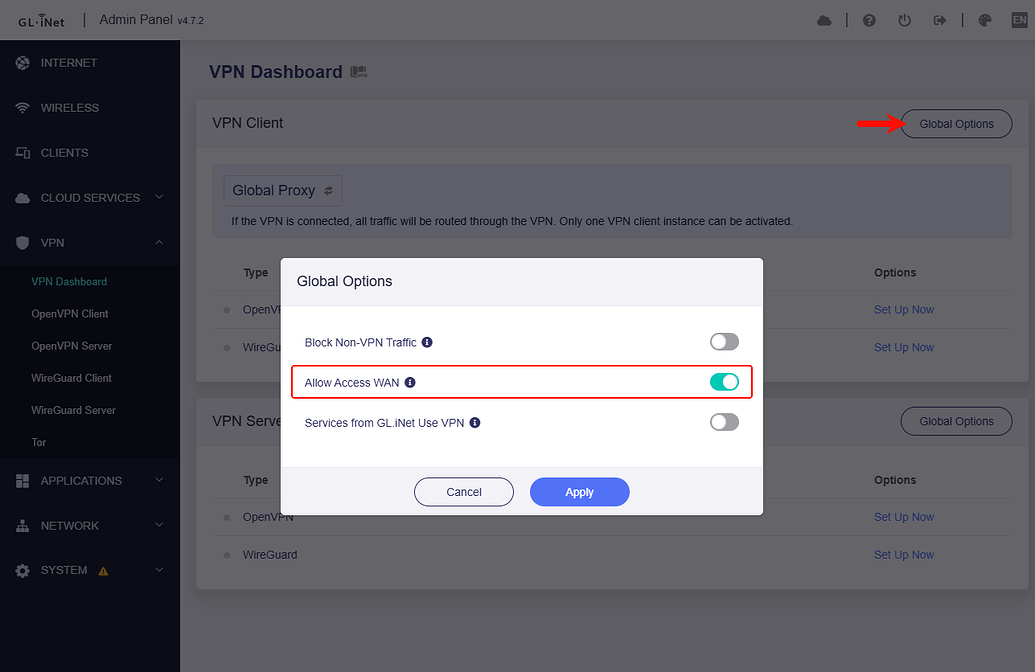
Task: Apply the Global Options settings
Action: pos(579,491)
